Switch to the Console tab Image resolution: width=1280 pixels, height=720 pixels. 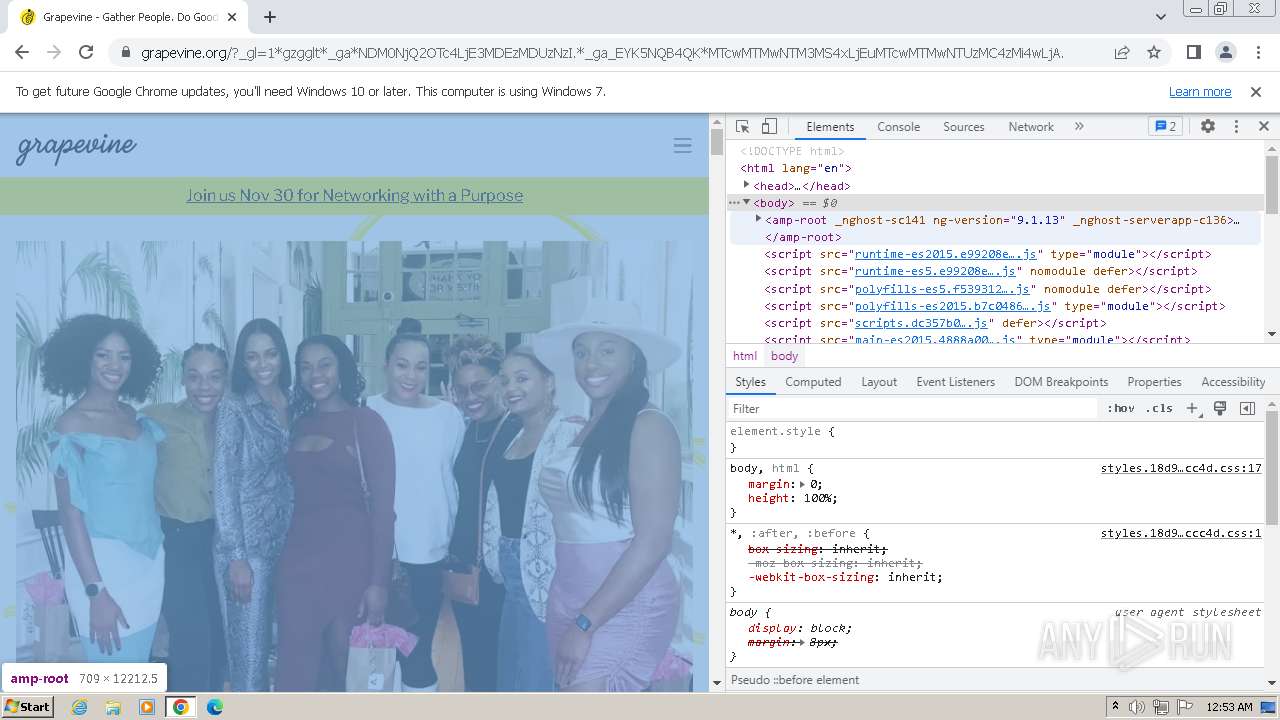click(x=898, y=127)
